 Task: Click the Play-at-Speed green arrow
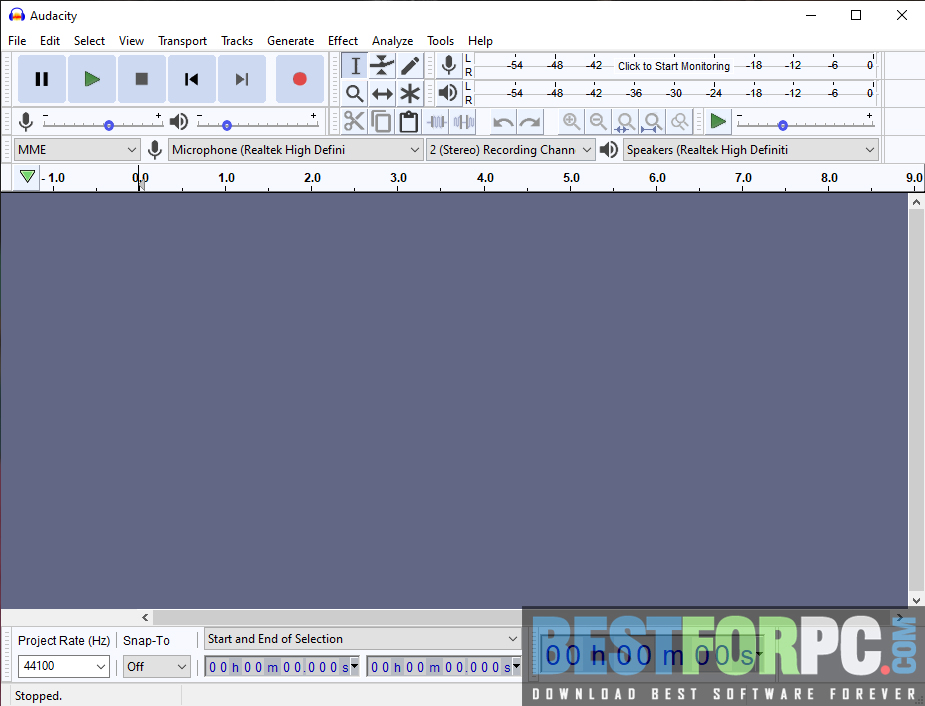[x=718, y=122]
